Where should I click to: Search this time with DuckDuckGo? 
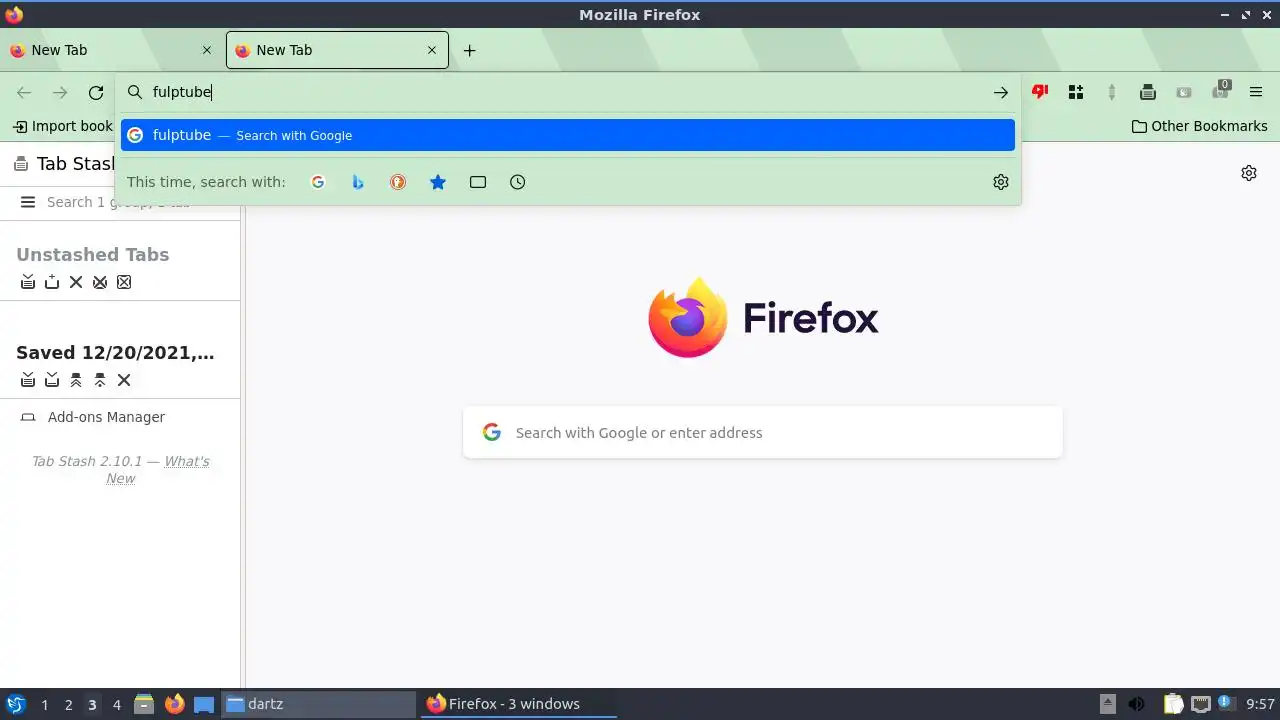coord(398,182)
